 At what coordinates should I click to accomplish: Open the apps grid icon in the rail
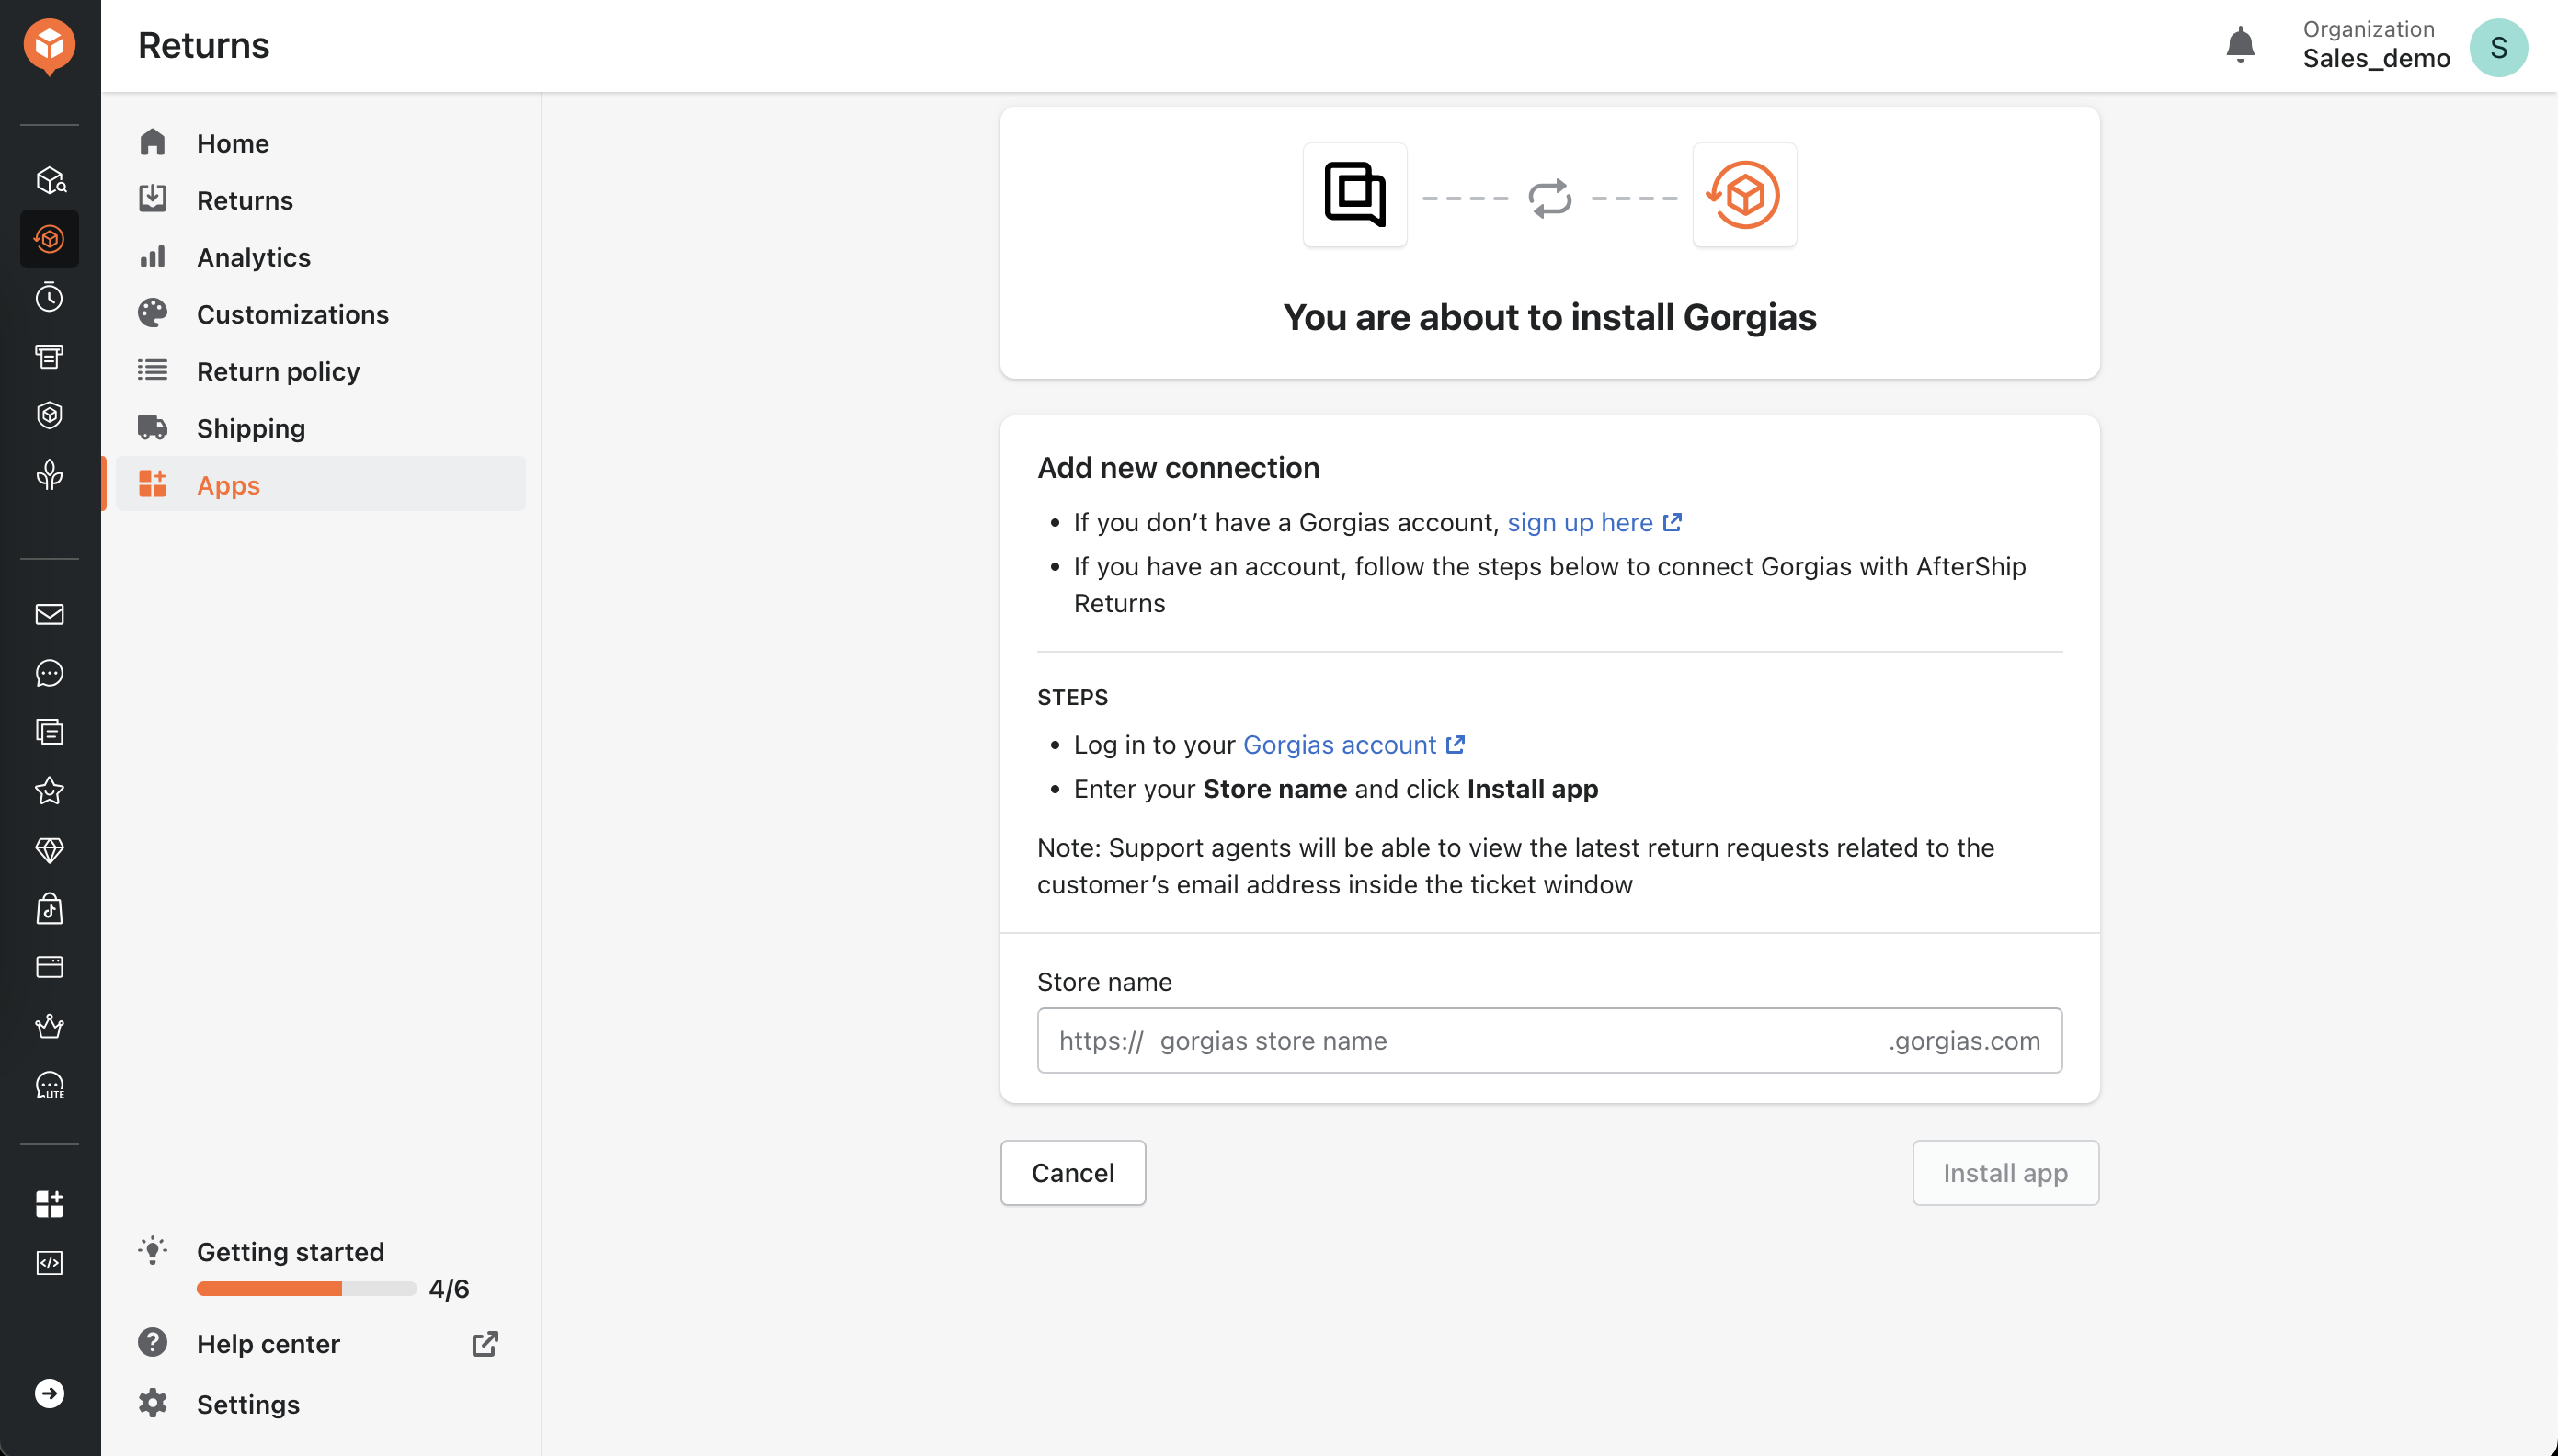coord(49,1204)
